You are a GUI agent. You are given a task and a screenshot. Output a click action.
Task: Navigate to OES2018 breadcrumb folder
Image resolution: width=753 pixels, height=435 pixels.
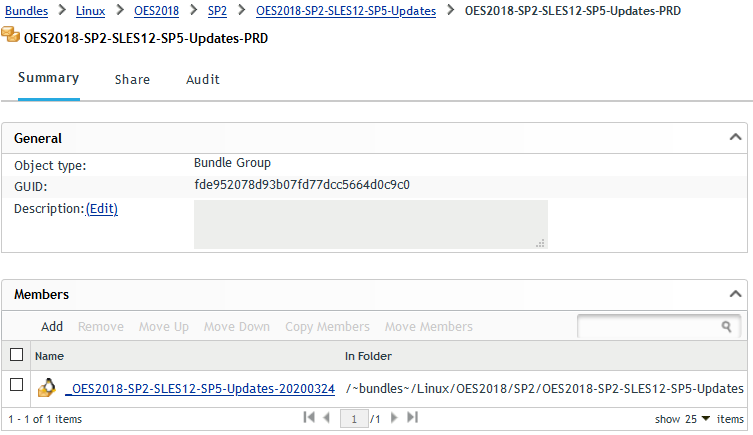tap(156, 11)
